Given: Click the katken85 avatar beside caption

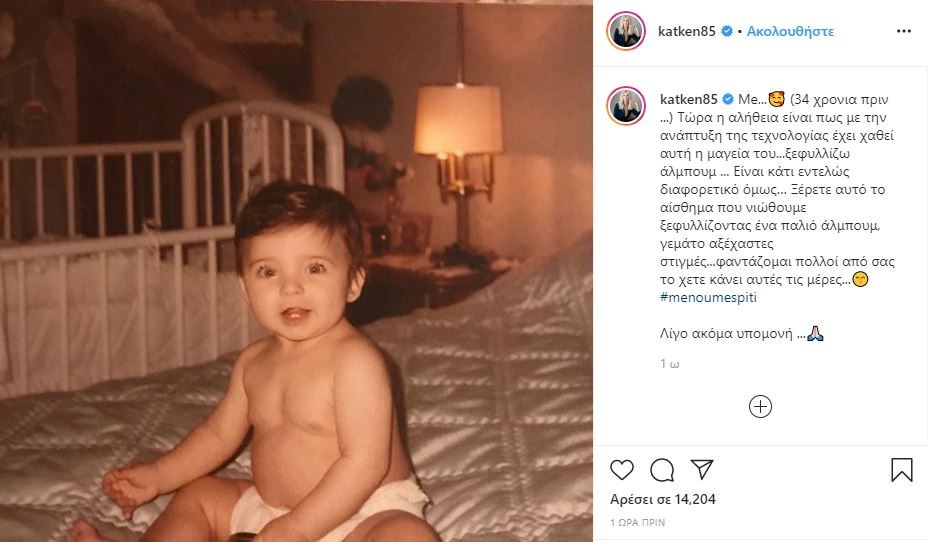Looking at the screenshot, I should (626, 106).
